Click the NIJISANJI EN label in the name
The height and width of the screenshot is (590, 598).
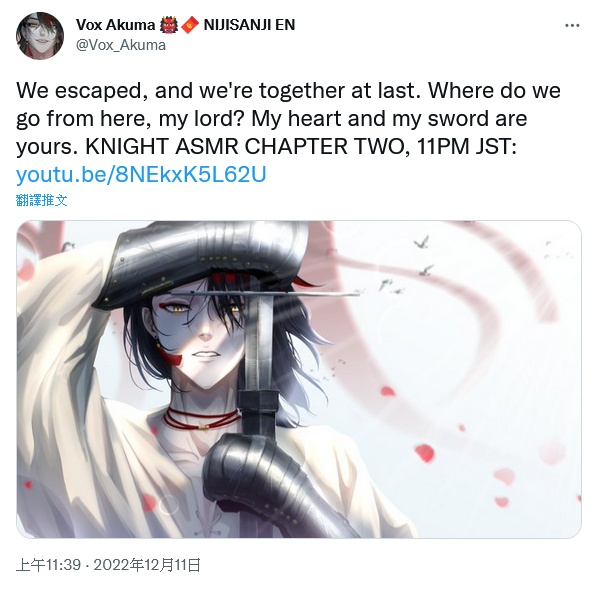tap(249, 25)
